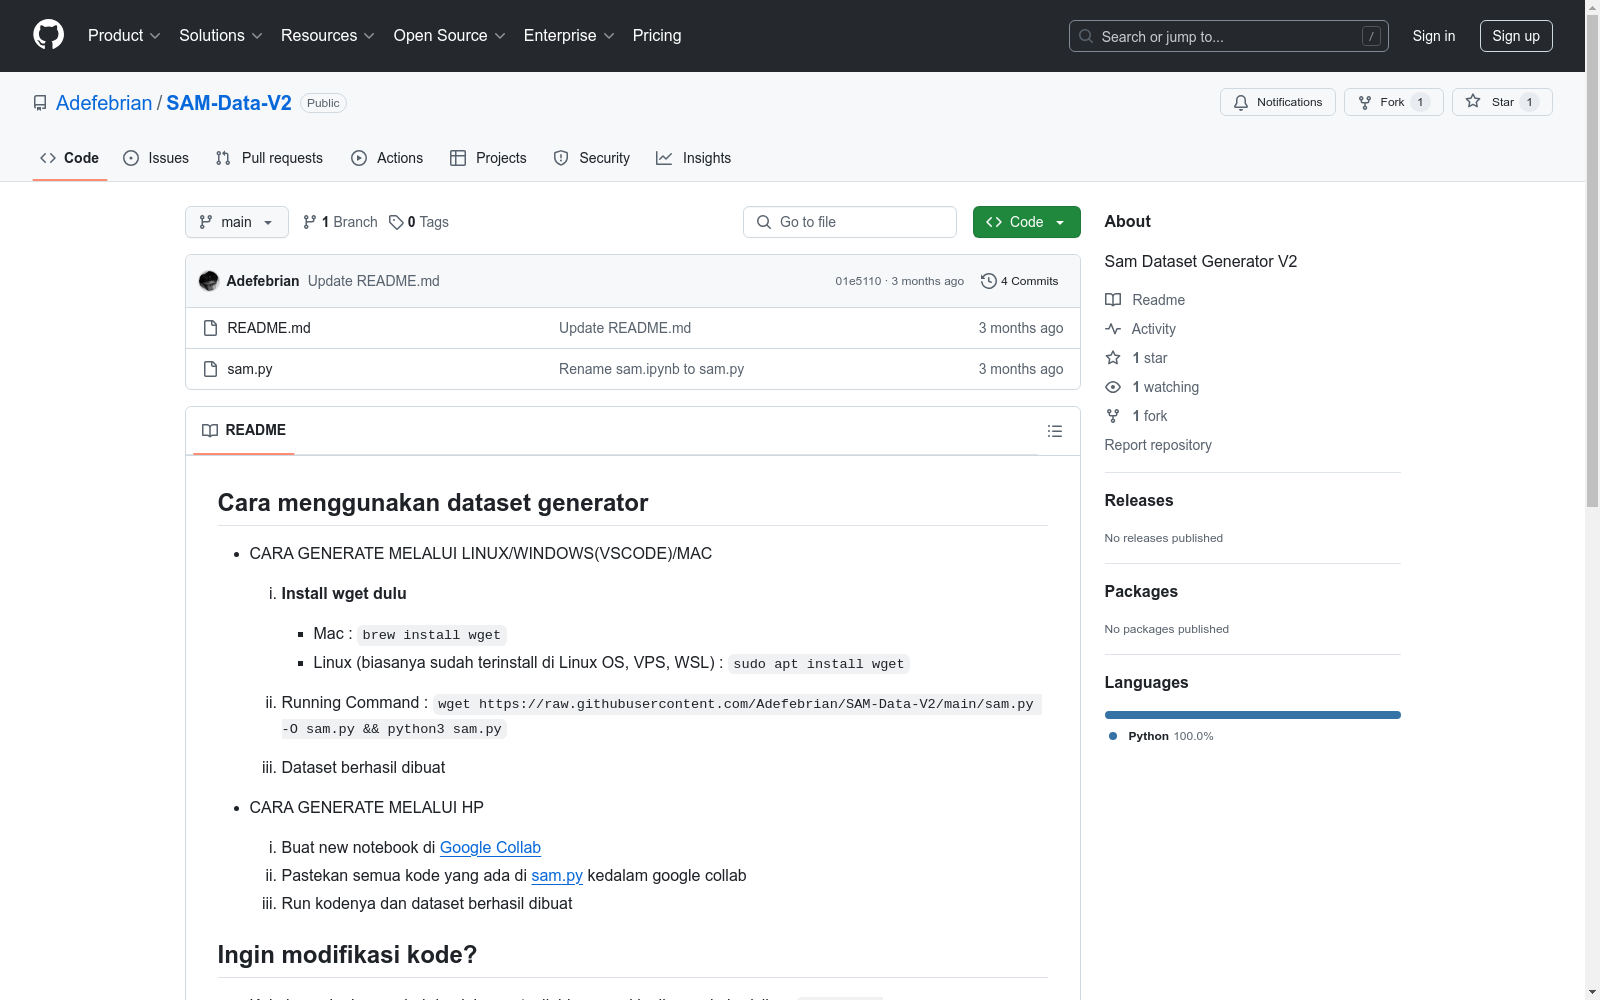
Task: Click the Go to file input
Action: [x=850, y=222]
